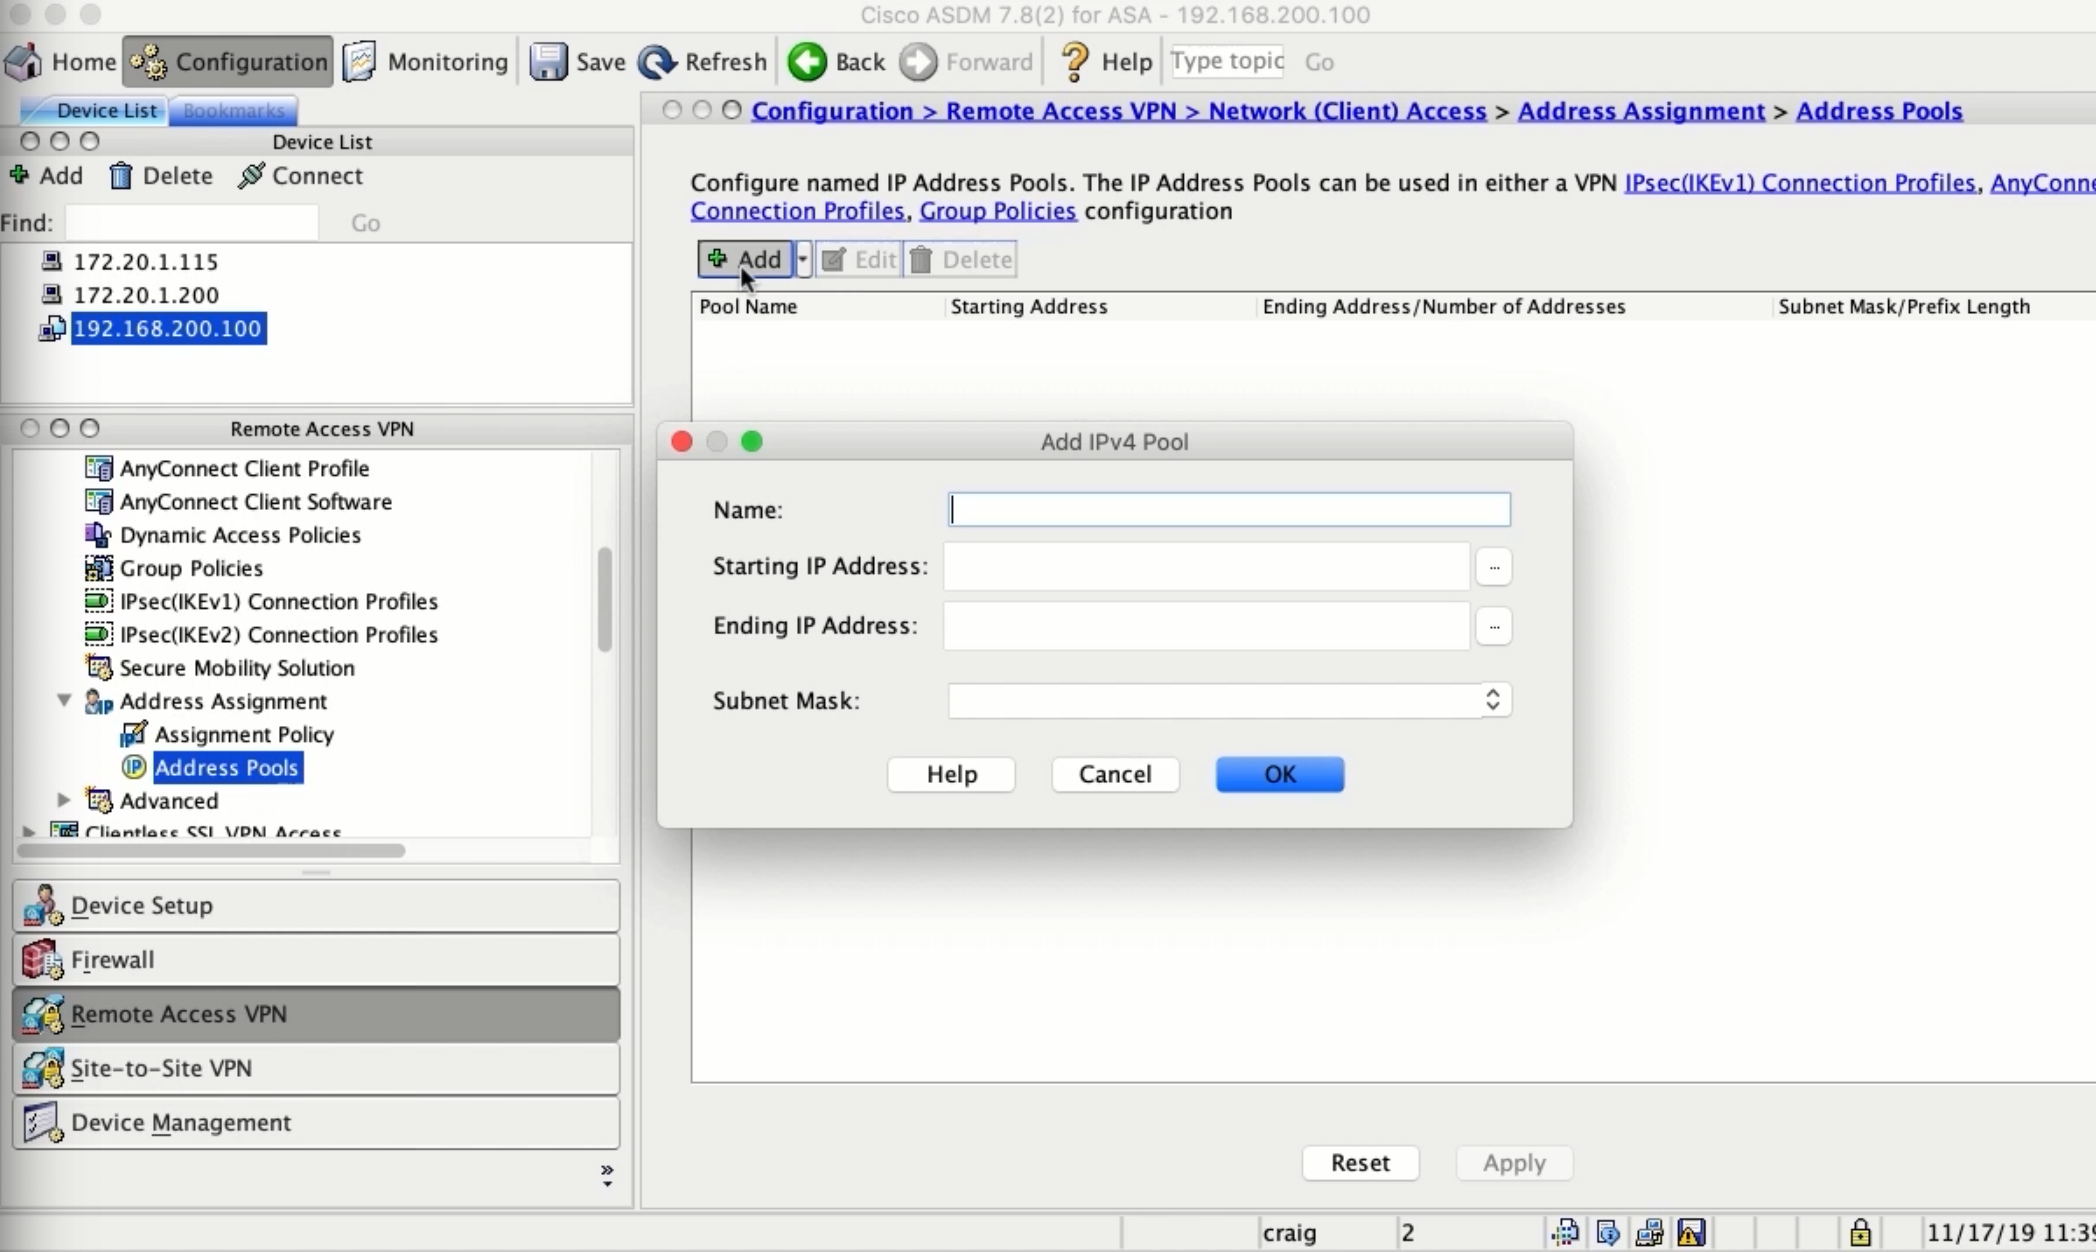
Task: Browse for Starting IP Address
Action: pos(1494,567)
